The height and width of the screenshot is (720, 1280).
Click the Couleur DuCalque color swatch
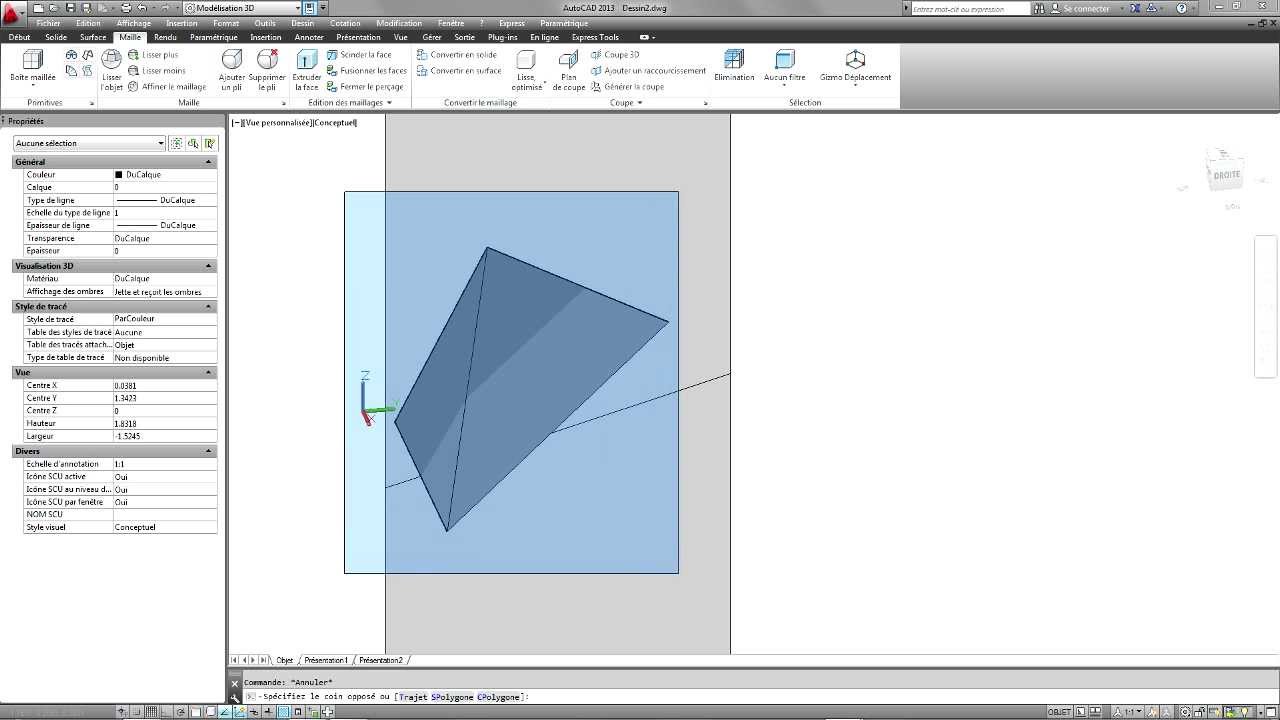pos(119,175)
